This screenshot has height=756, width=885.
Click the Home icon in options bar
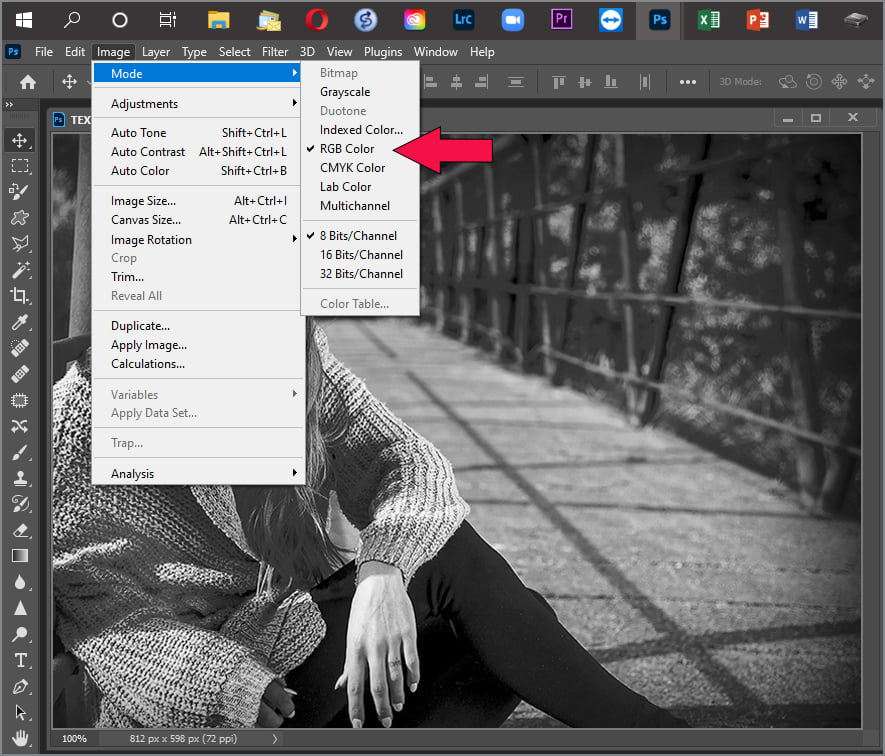point(28,82)
